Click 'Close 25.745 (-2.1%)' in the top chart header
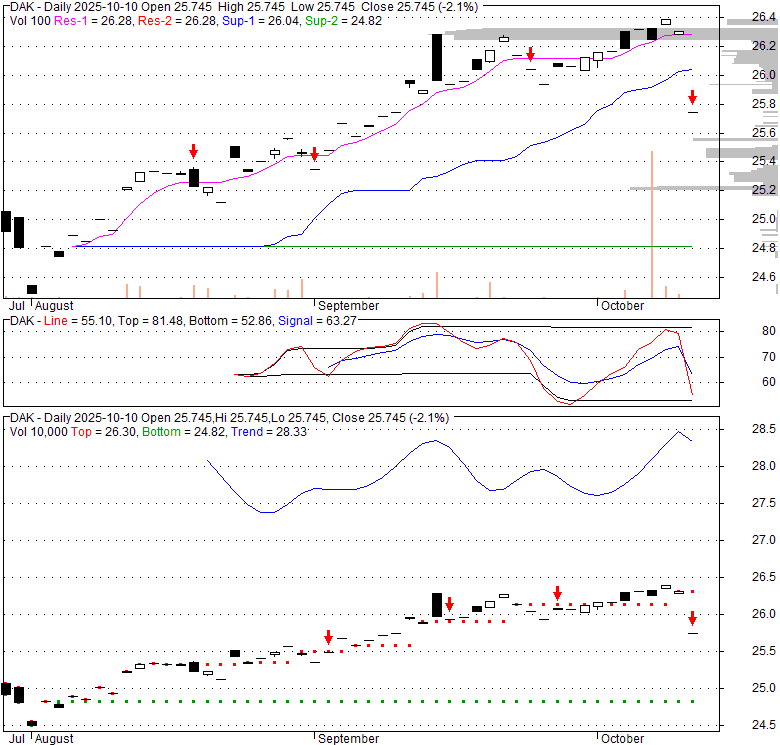Viewport: 780px width, 745px height. pyautogui.click(x=419, y=7)
